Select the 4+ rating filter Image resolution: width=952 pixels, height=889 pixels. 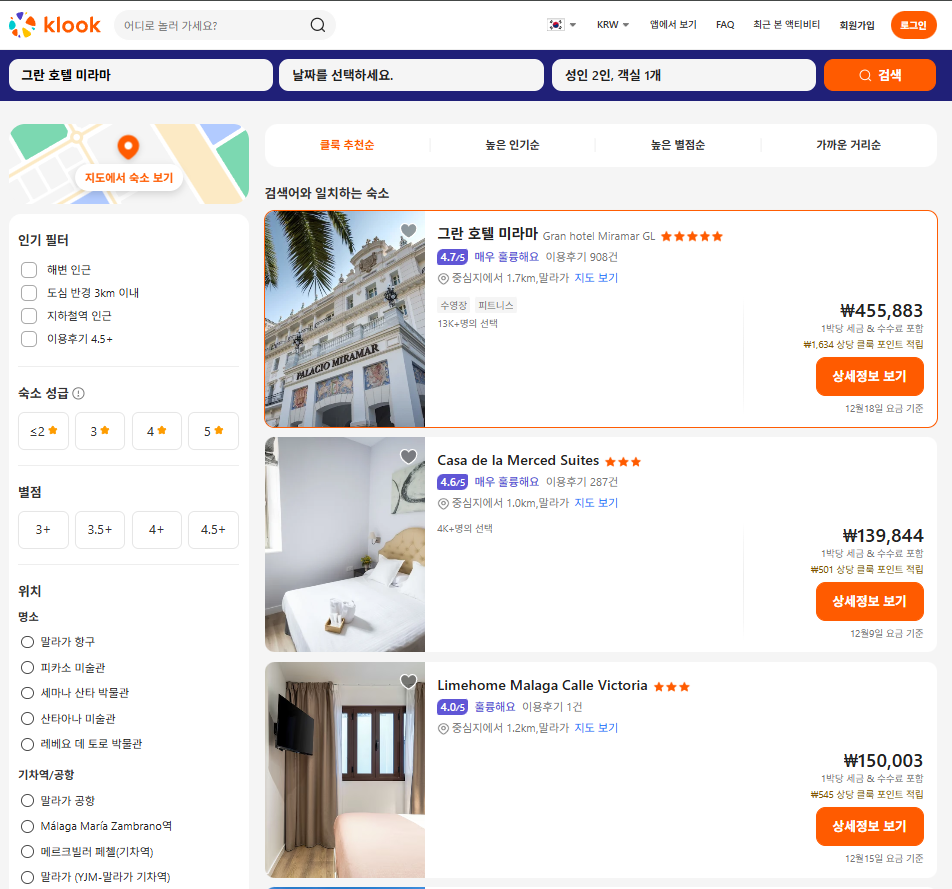157,530
